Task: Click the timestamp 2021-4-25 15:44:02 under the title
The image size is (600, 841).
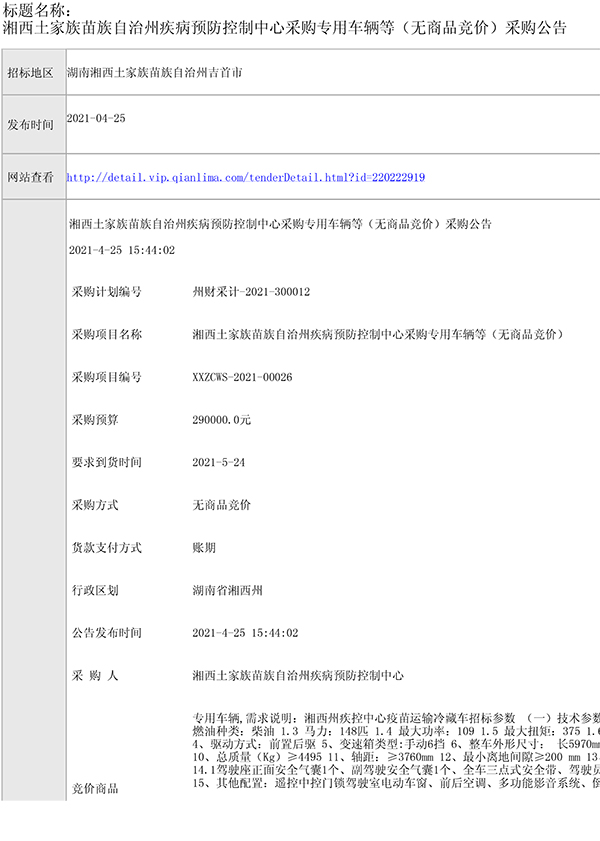Action: pyautogui.click(x=122, y=250)
